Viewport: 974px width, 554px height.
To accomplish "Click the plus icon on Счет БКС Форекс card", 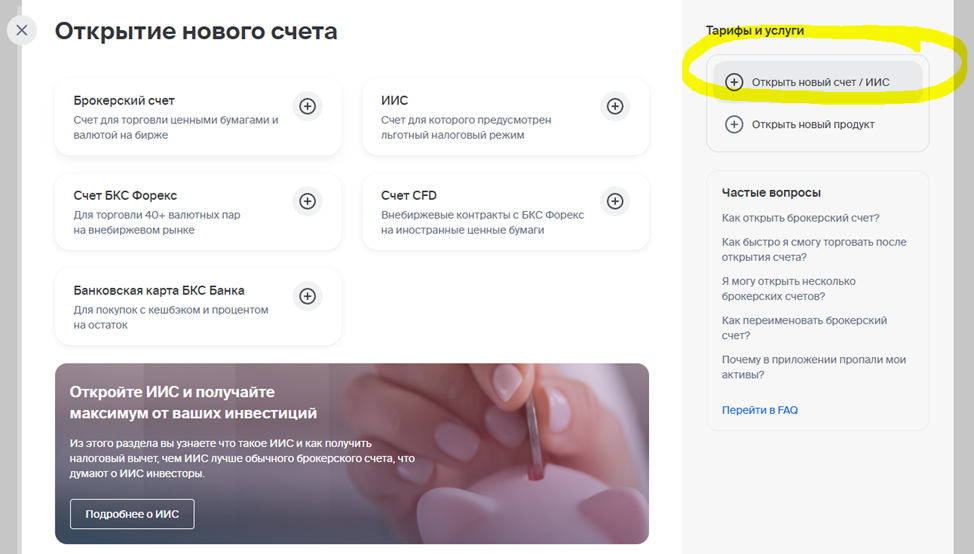I will pyautogui.click(x=307, y=201).
